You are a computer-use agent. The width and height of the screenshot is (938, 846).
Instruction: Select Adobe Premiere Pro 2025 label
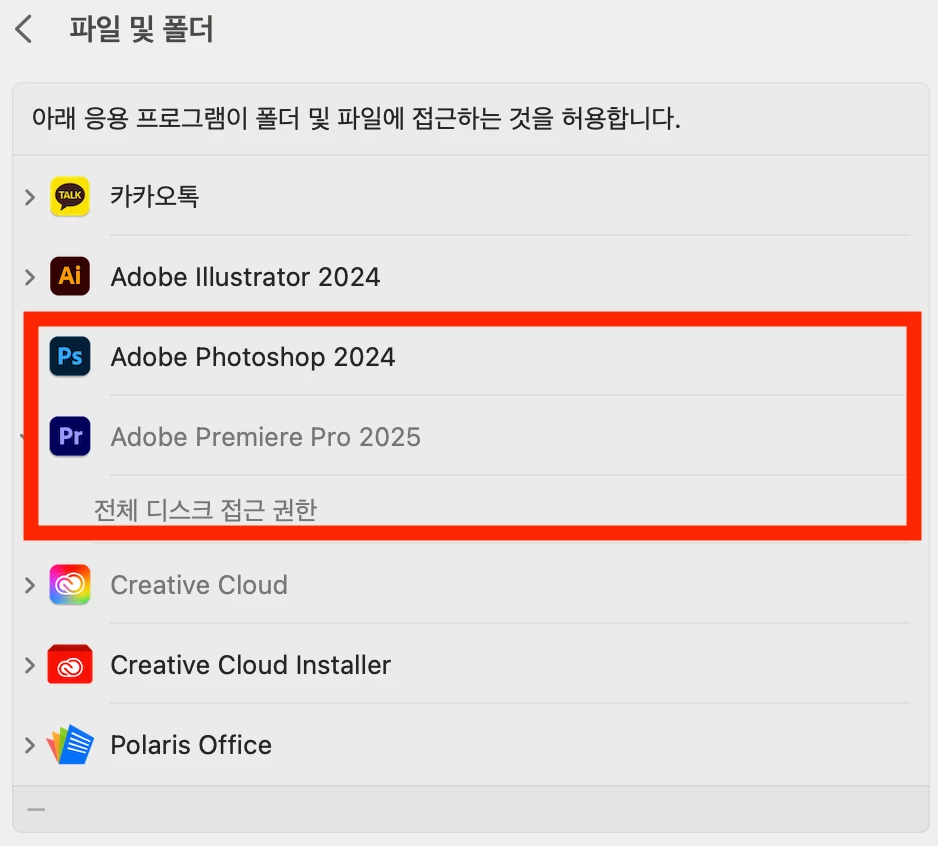pyautogui.click(x=266, y=437)
